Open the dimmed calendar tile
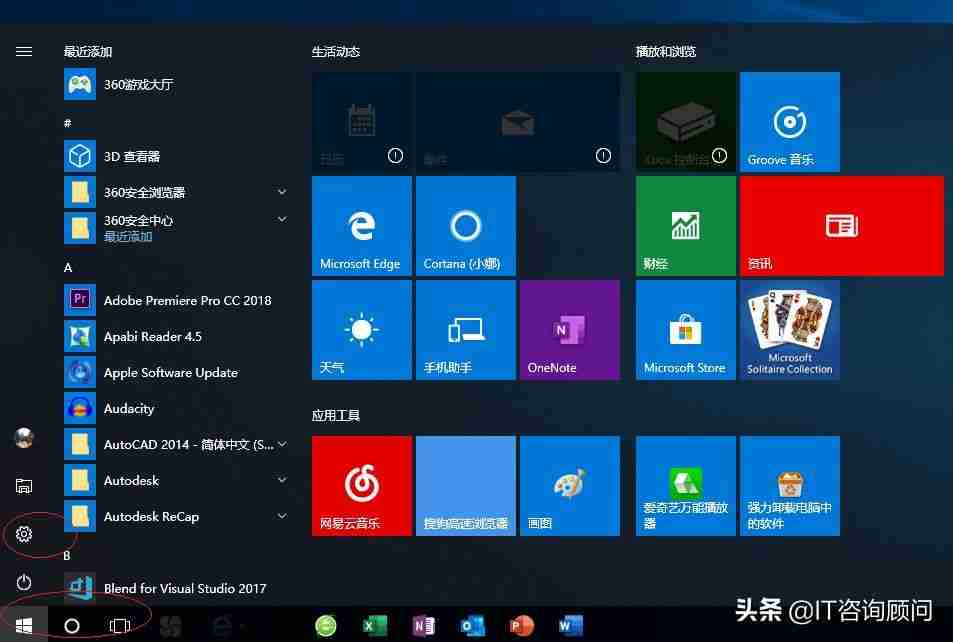Screen dimensions: 953x642 pyautogui.click(x=362, y=122)
